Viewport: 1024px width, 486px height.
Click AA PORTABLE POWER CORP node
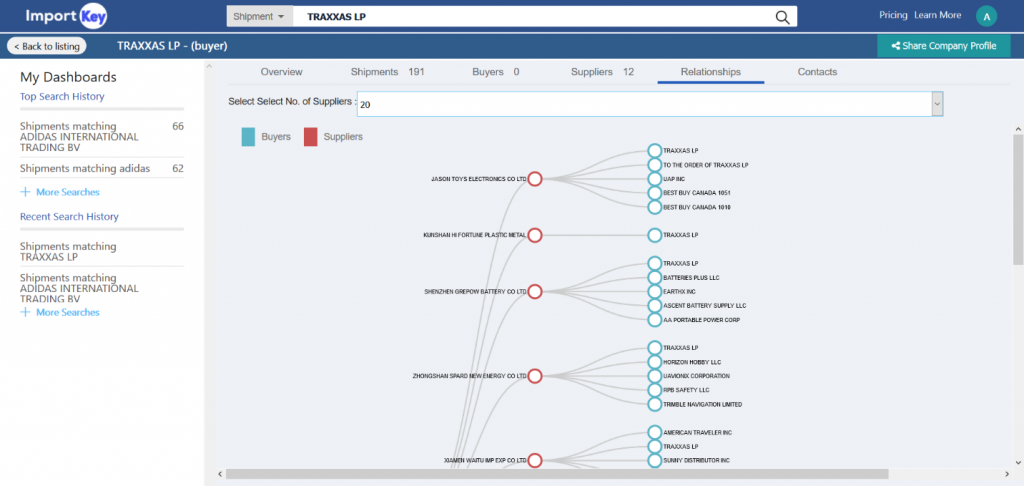[x=654, y=320]
